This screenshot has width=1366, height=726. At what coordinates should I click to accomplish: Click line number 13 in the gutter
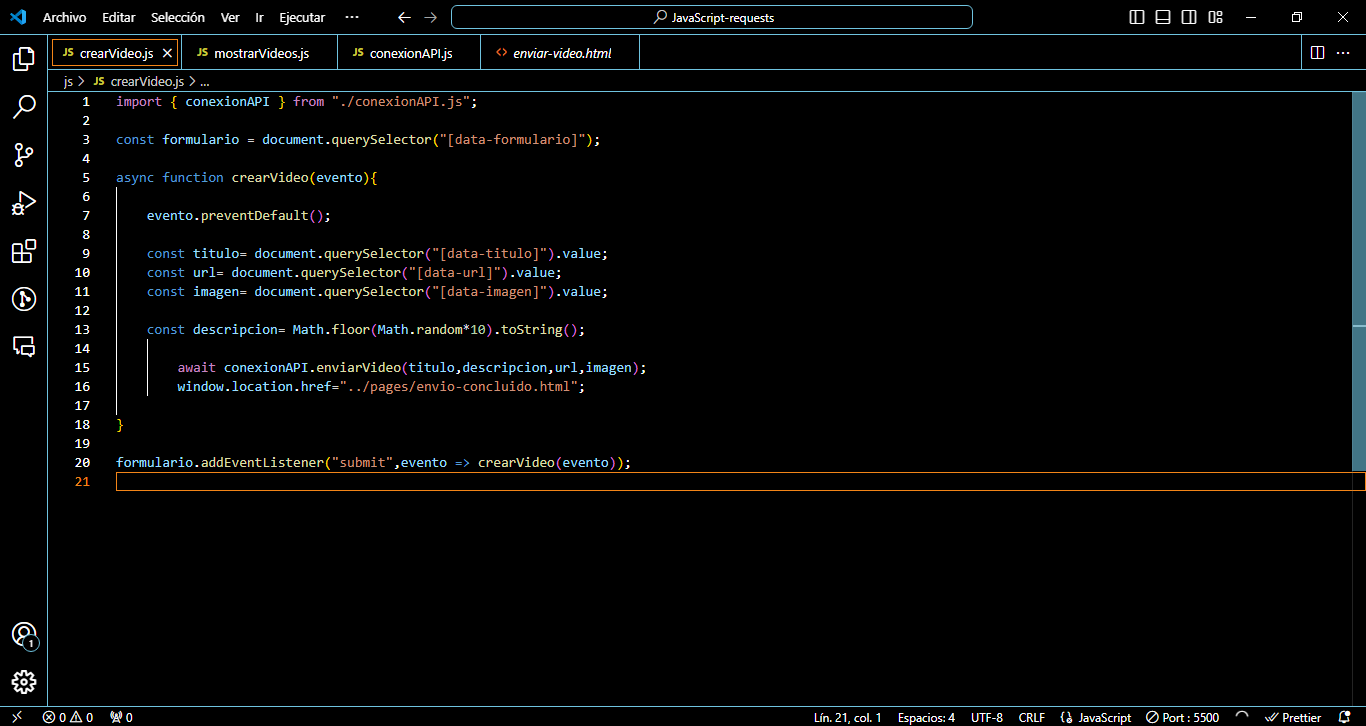coord(82,329)
